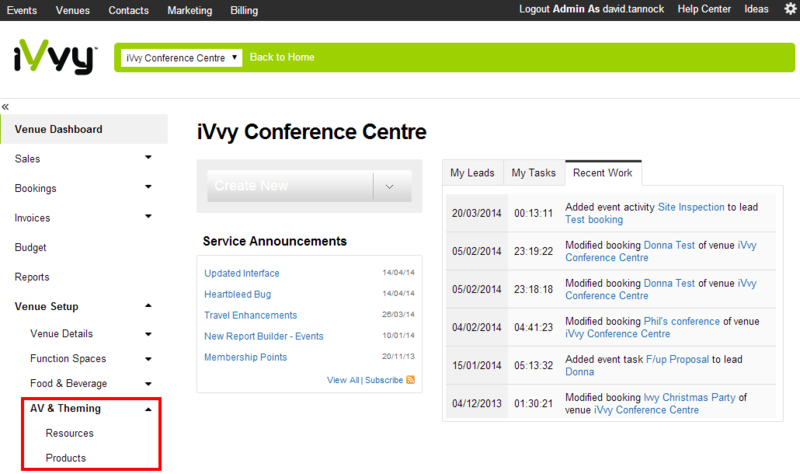The width and height of the screenshot is (800, 474).
Task: Switch to the My Tasks tab
Action: tap(534, 173)
